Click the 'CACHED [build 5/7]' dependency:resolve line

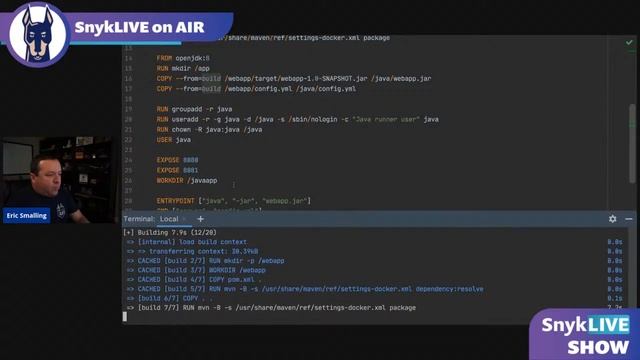click(305, 289)
